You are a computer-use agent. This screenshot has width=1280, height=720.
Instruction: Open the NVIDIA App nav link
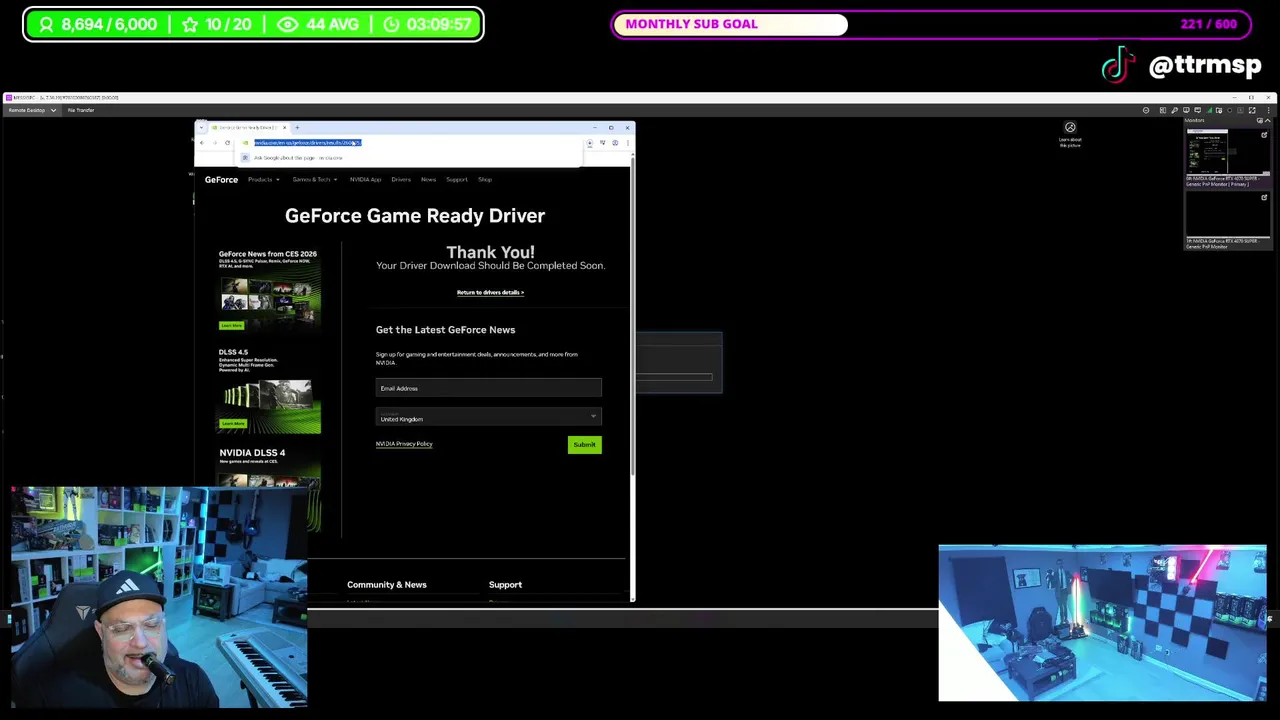click(365, 180)
